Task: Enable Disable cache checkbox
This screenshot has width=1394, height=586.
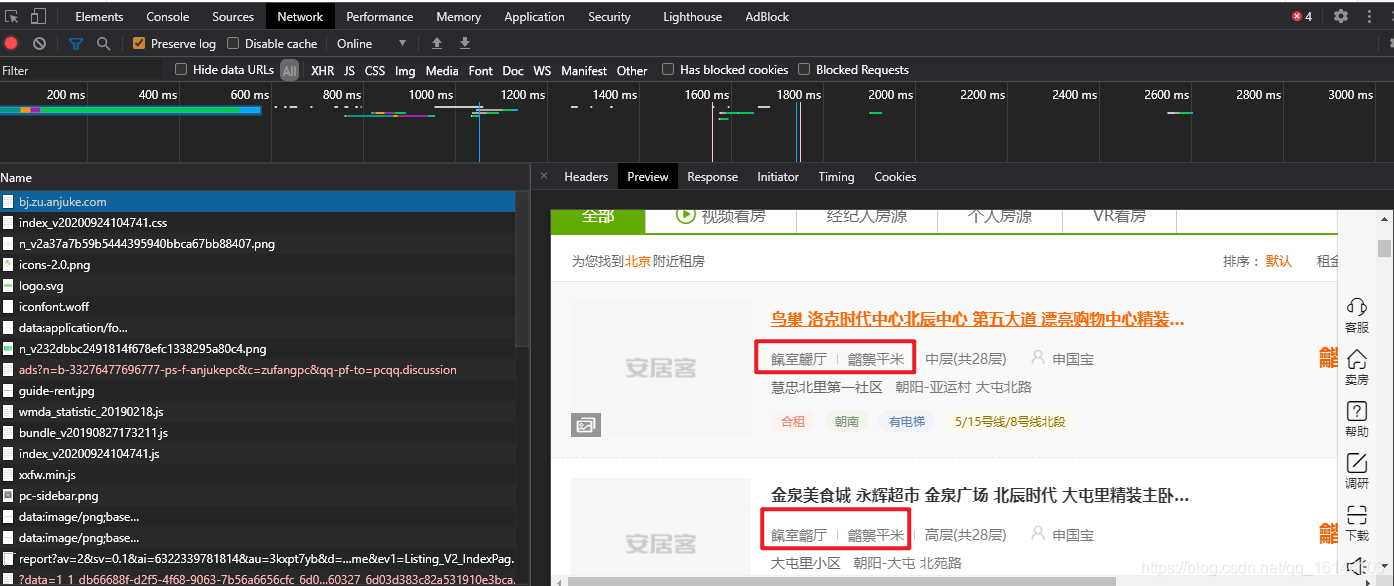Action: click(233, 44)
